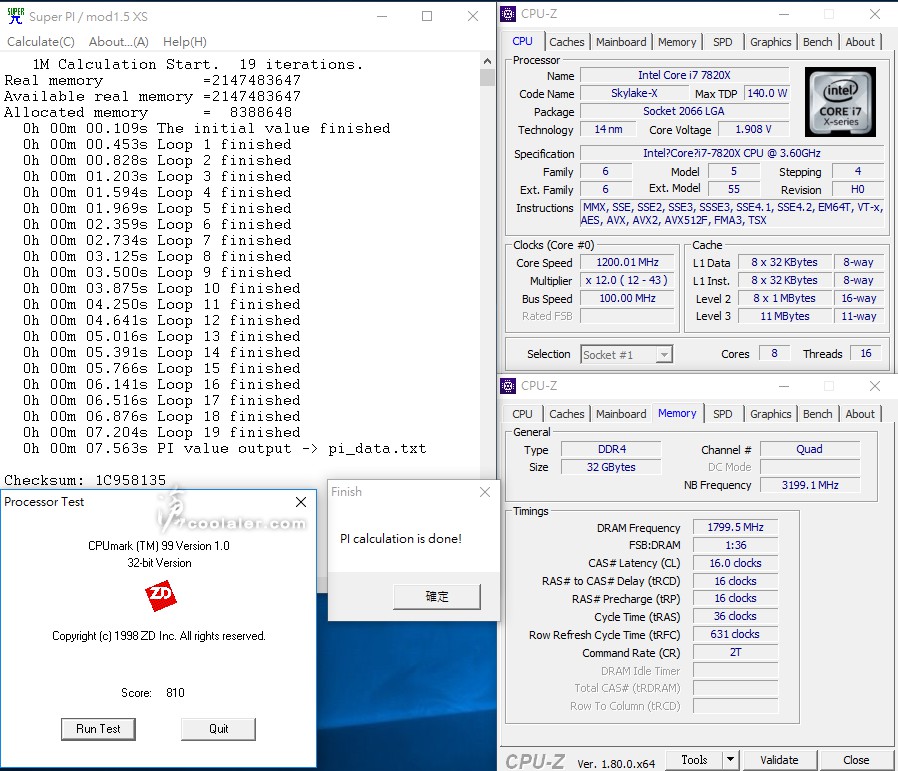
Task: Click the Package value Socket 2066 LGA
Action: coord(684,111)
